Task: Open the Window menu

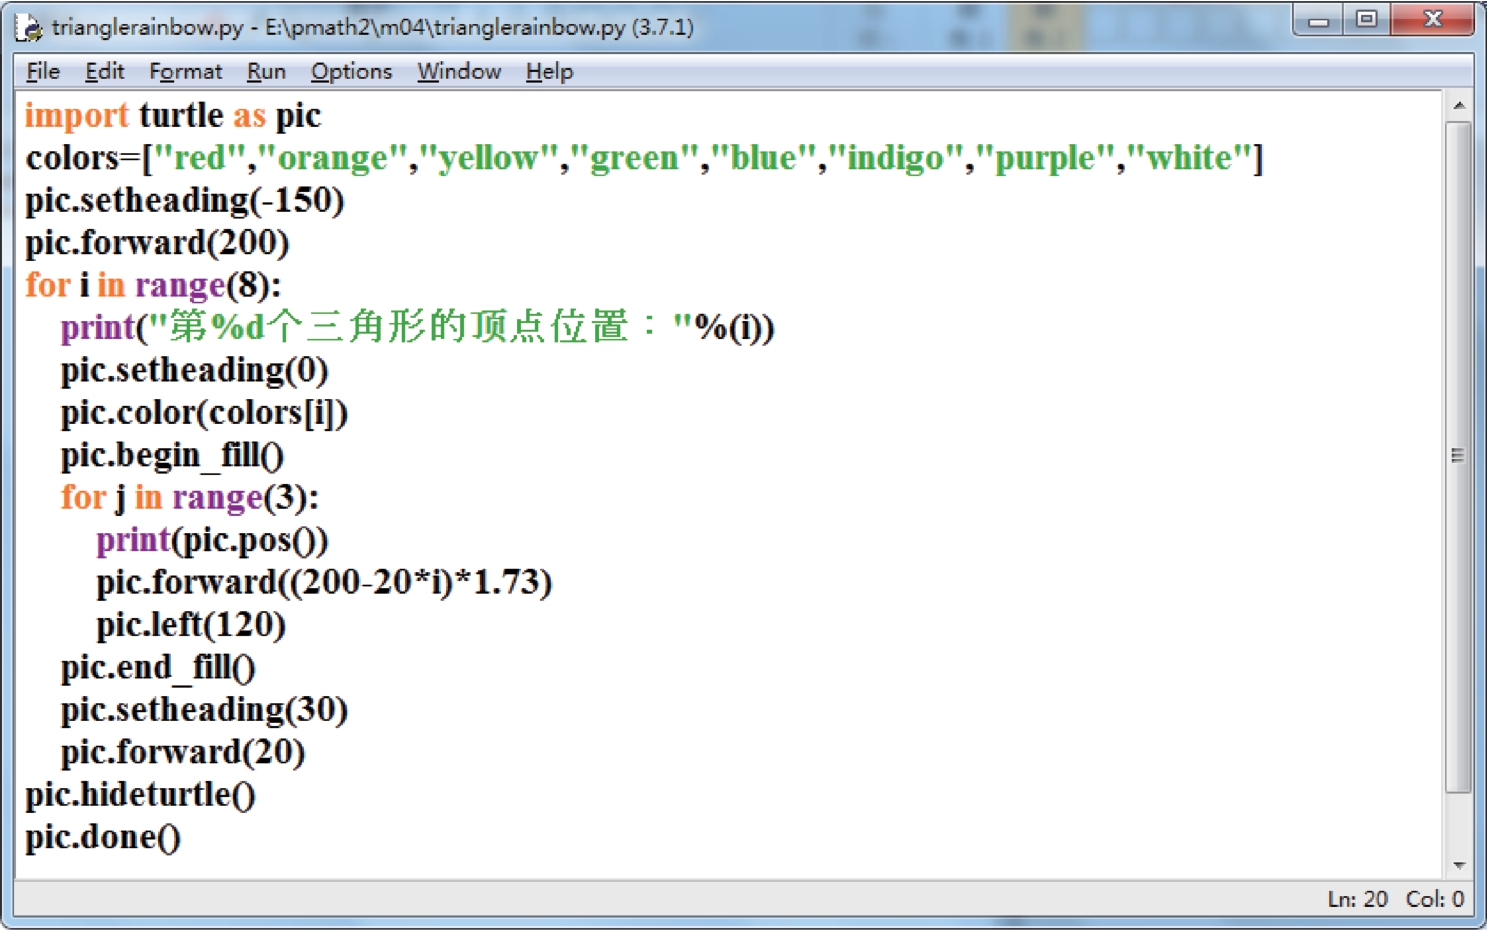Action: tap(459, 72)
